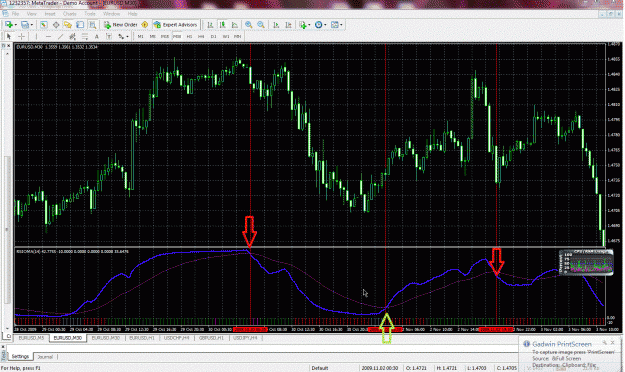This screenshot has width=625, height=372.
Task: Zoom out the chart
Action: coord(261,25)
